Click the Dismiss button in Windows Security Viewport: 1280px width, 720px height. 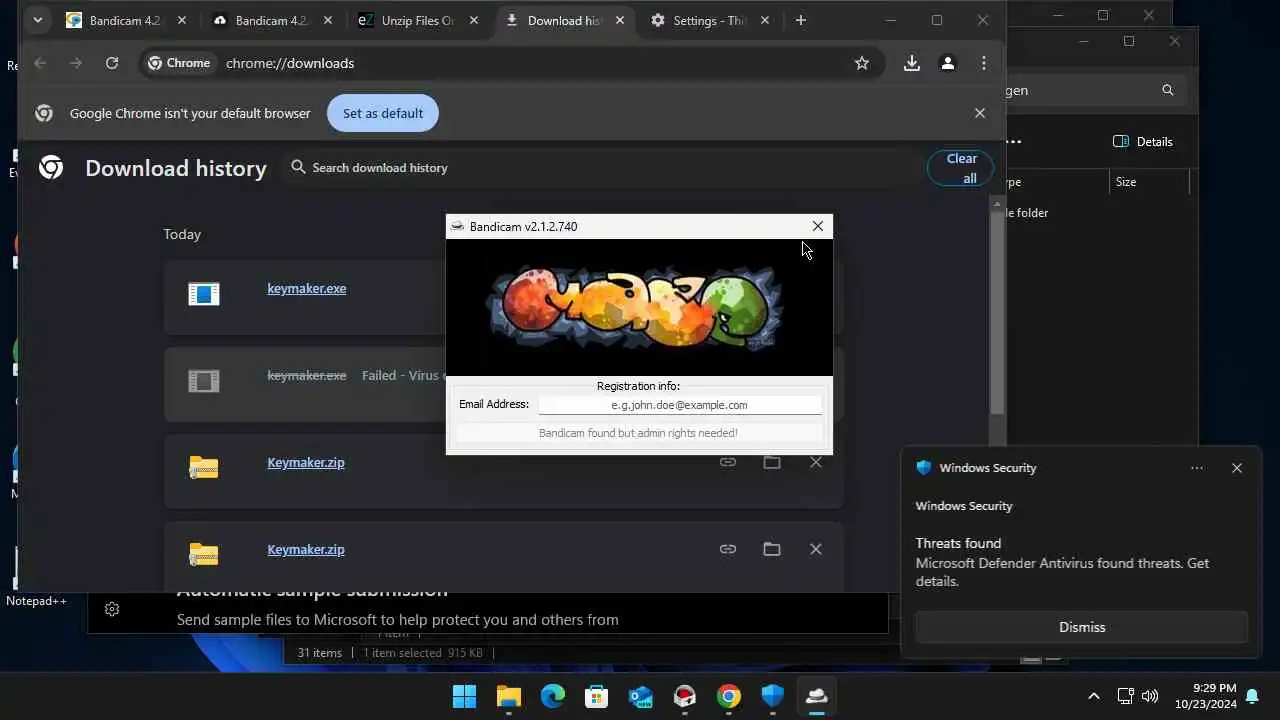(1082, 627)
